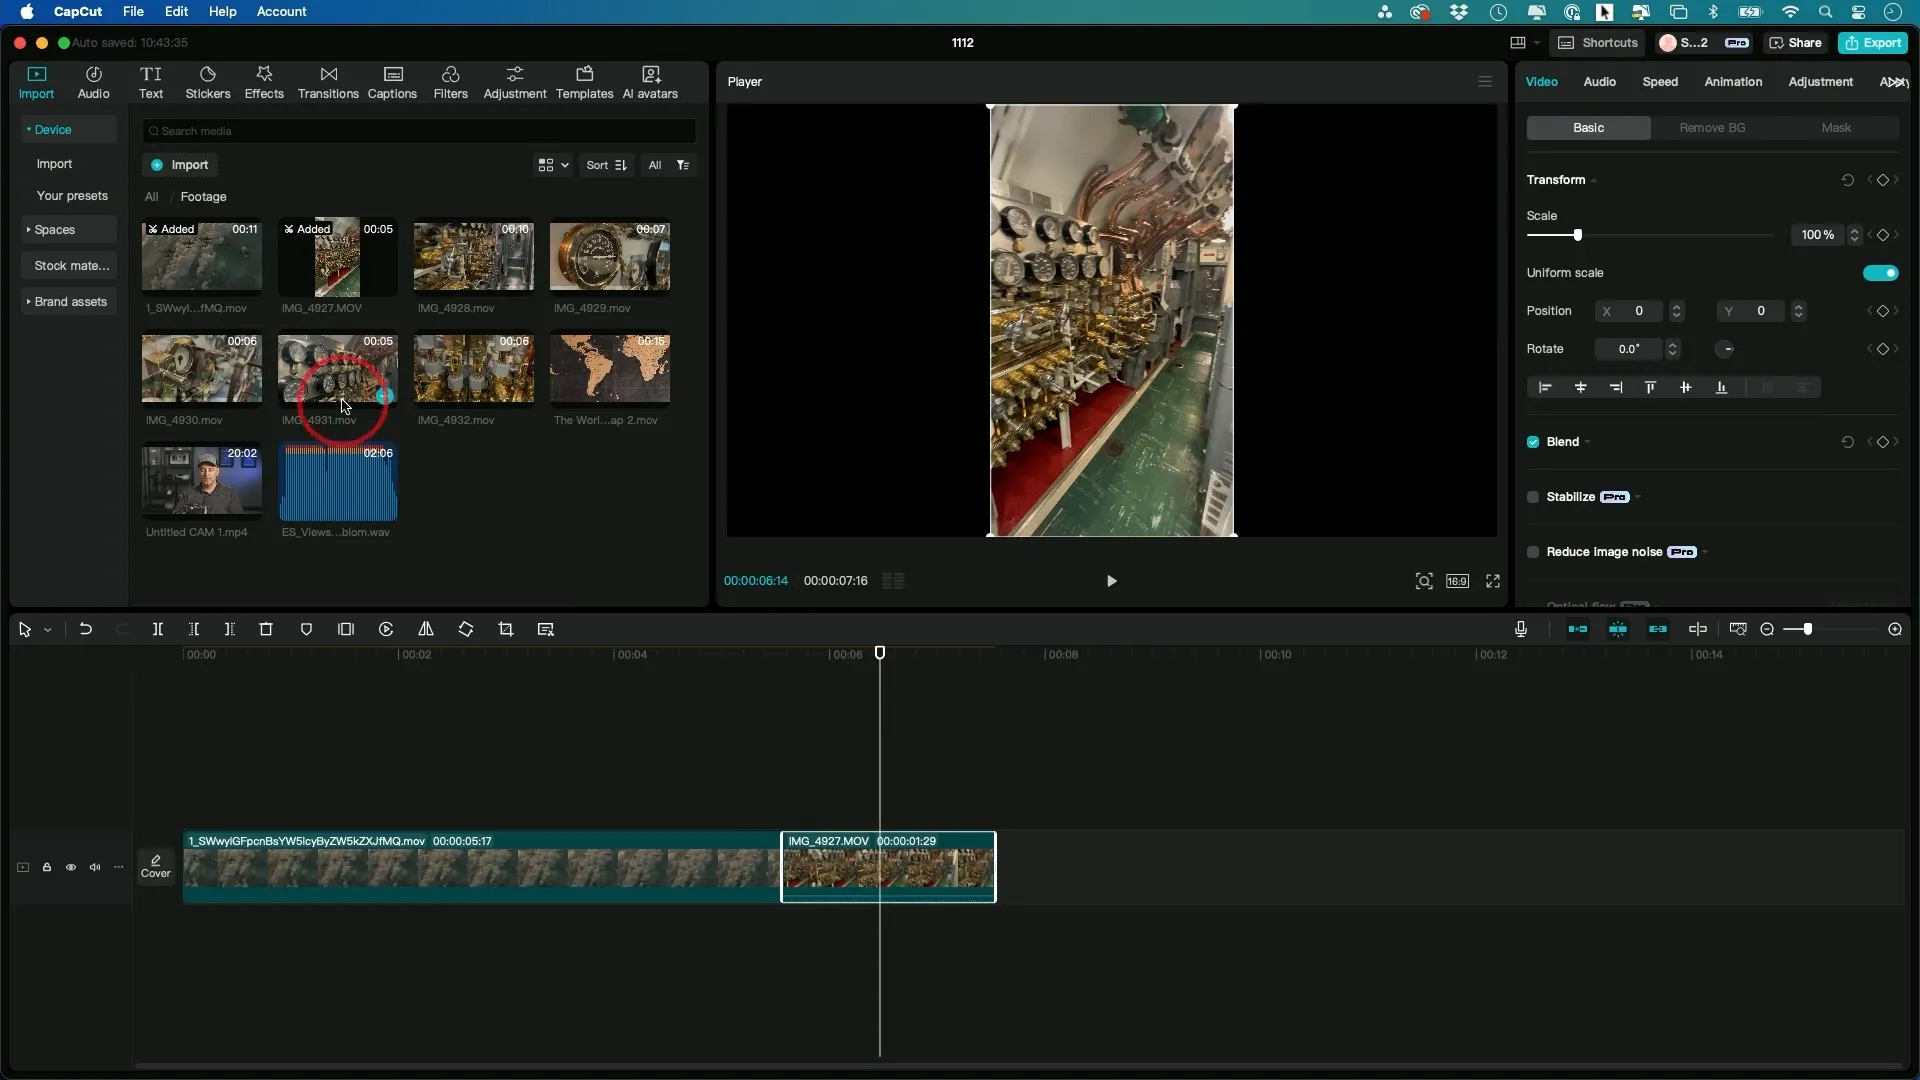Select the AI Avatars tool
The width and height of the screenshot is (1920, 1080).
[650, 80]
